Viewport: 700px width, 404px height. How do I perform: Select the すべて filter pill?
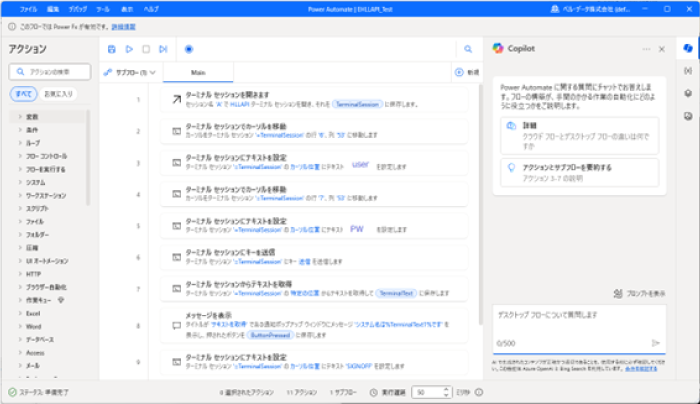[23, 93]
